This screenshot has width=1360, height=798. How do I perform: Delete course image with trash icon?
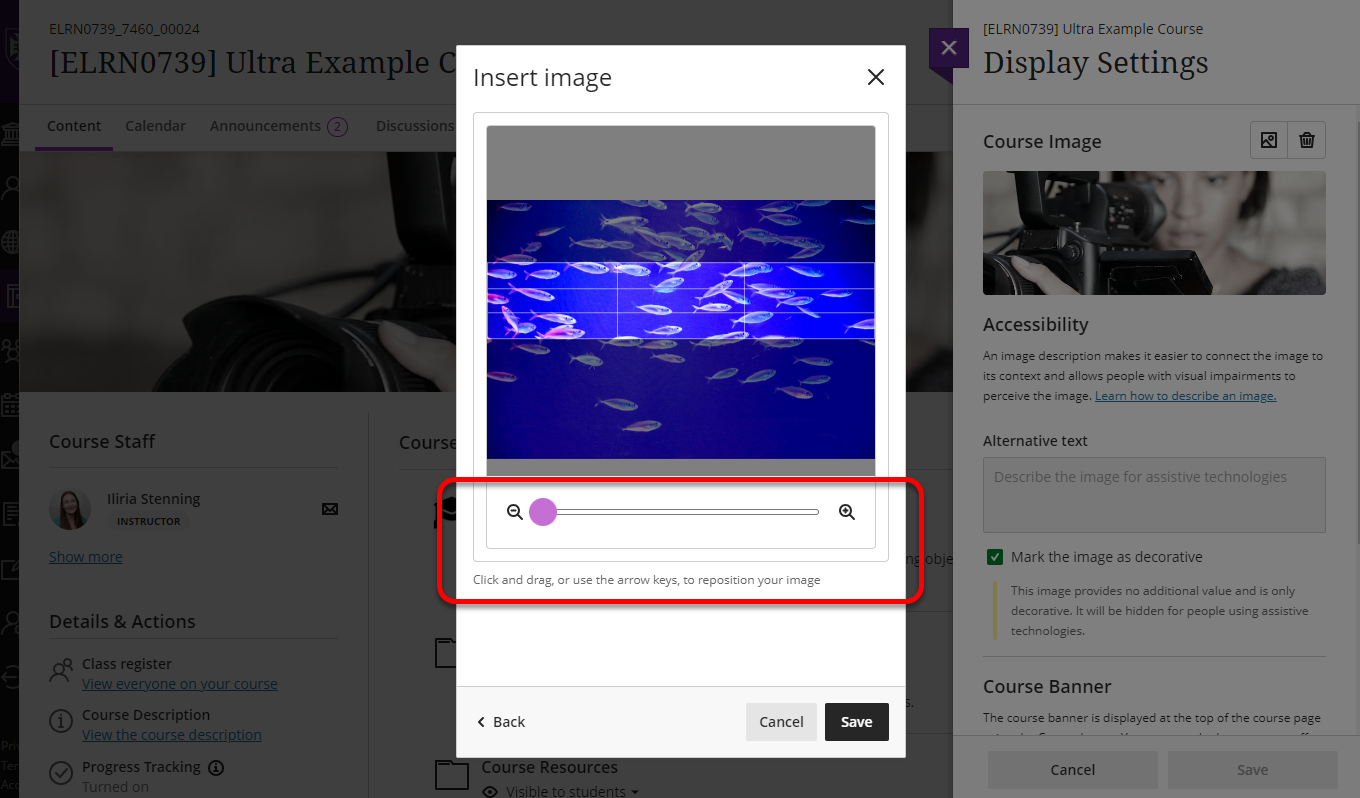pos(1307,141)
